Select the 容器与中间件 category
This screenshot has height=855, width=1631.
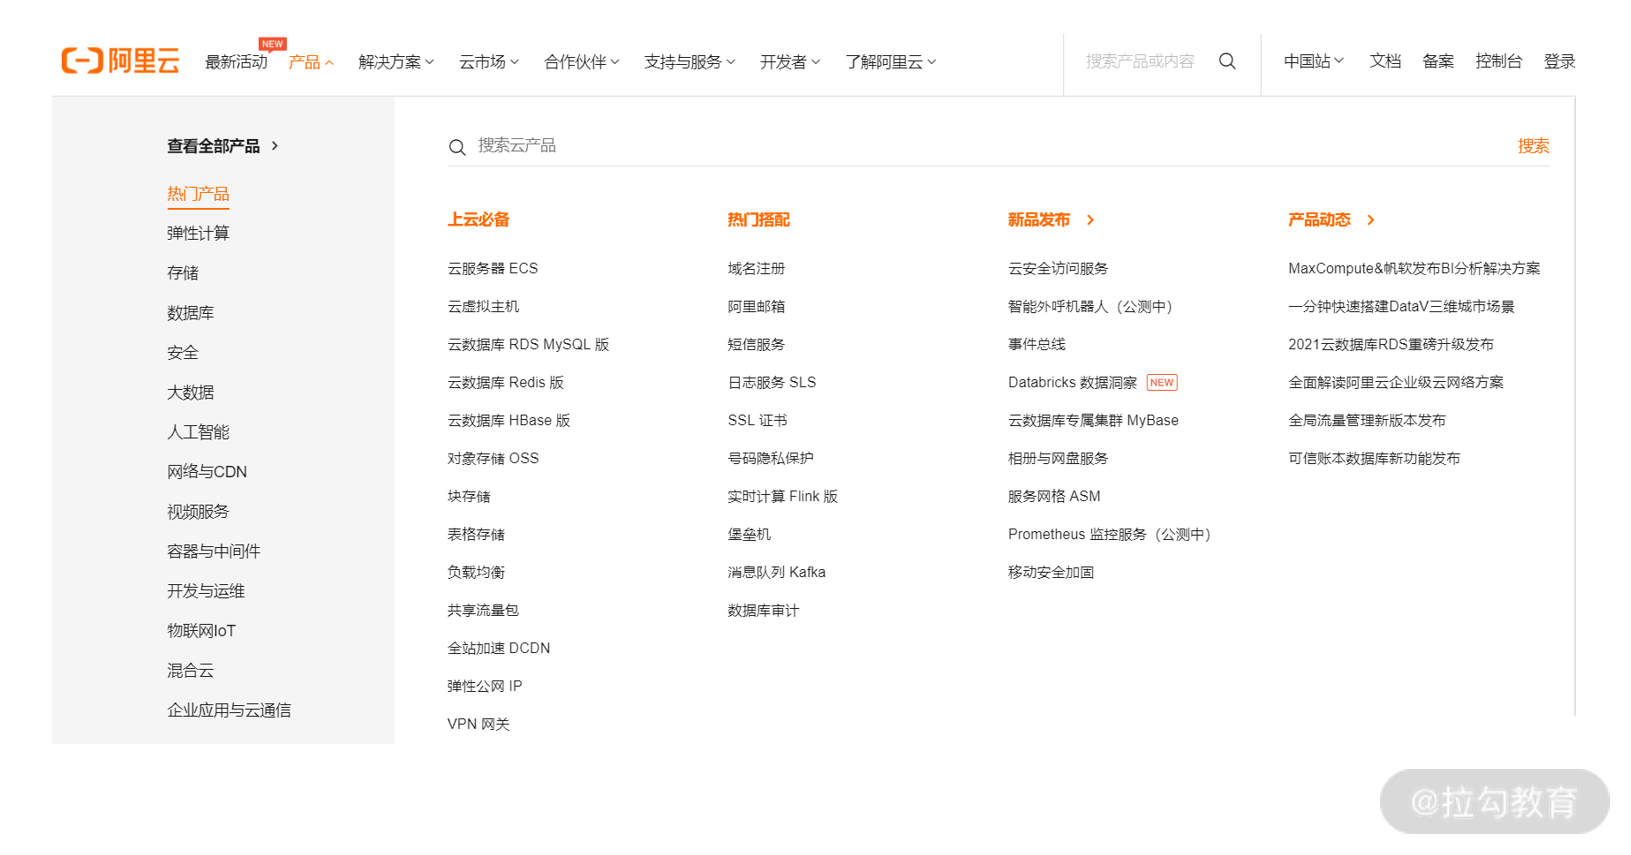(213, 551)
